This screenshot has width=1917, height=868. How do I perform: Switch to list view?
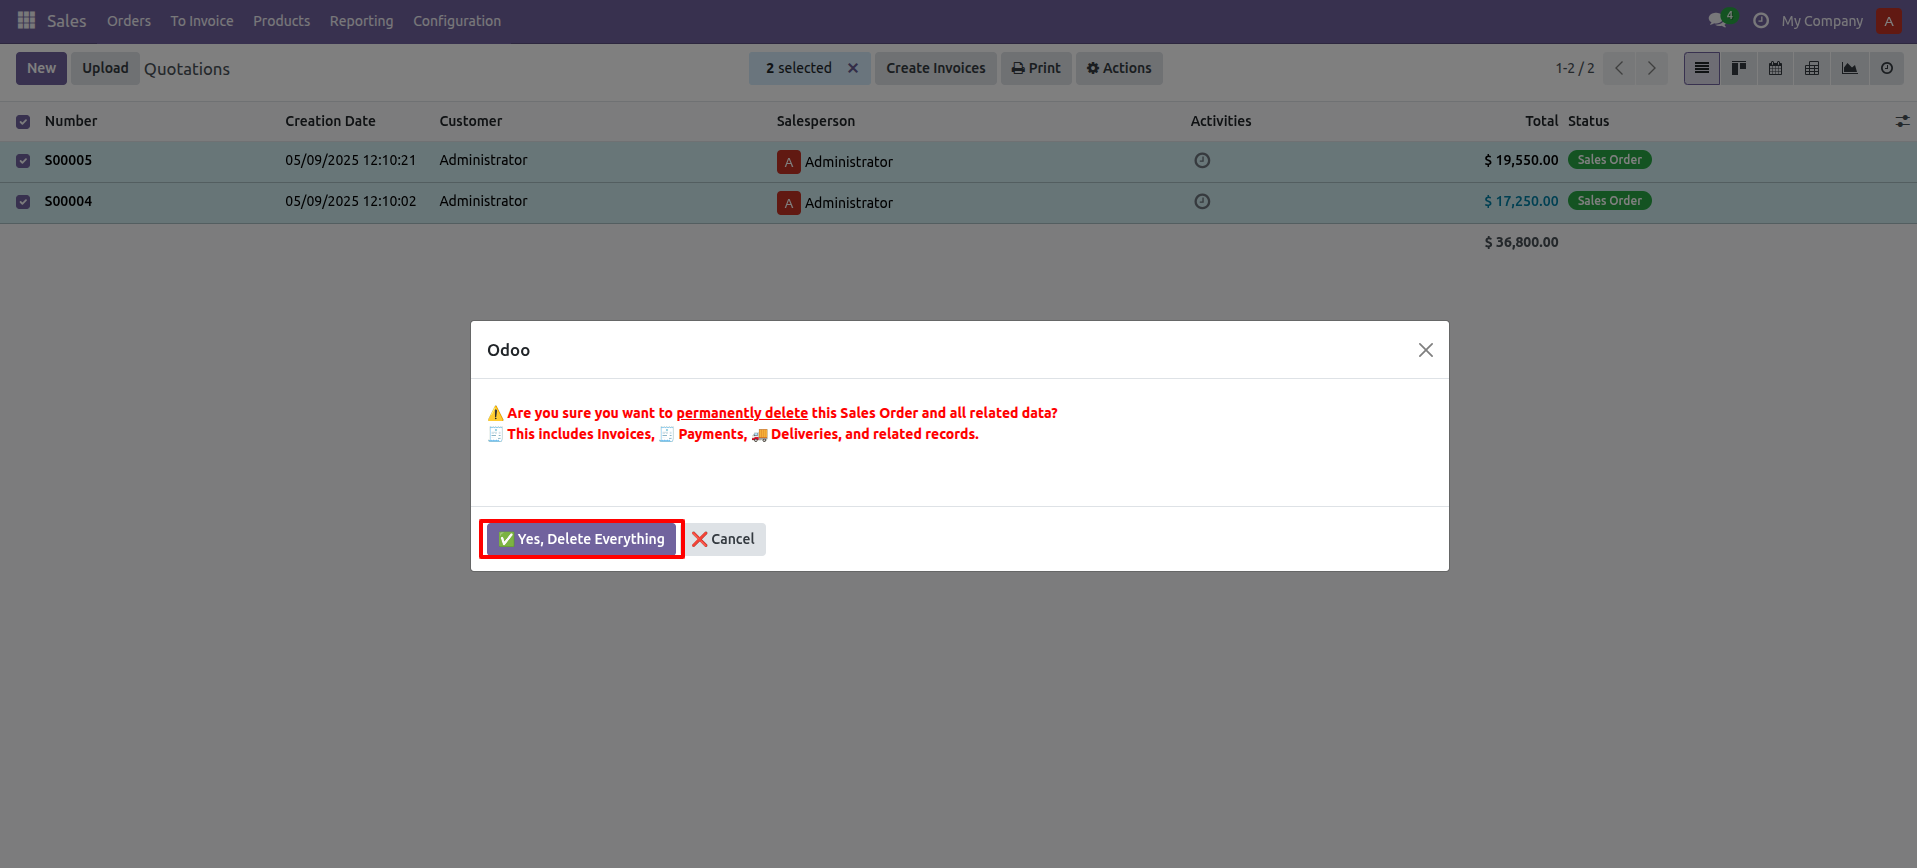1702,68
